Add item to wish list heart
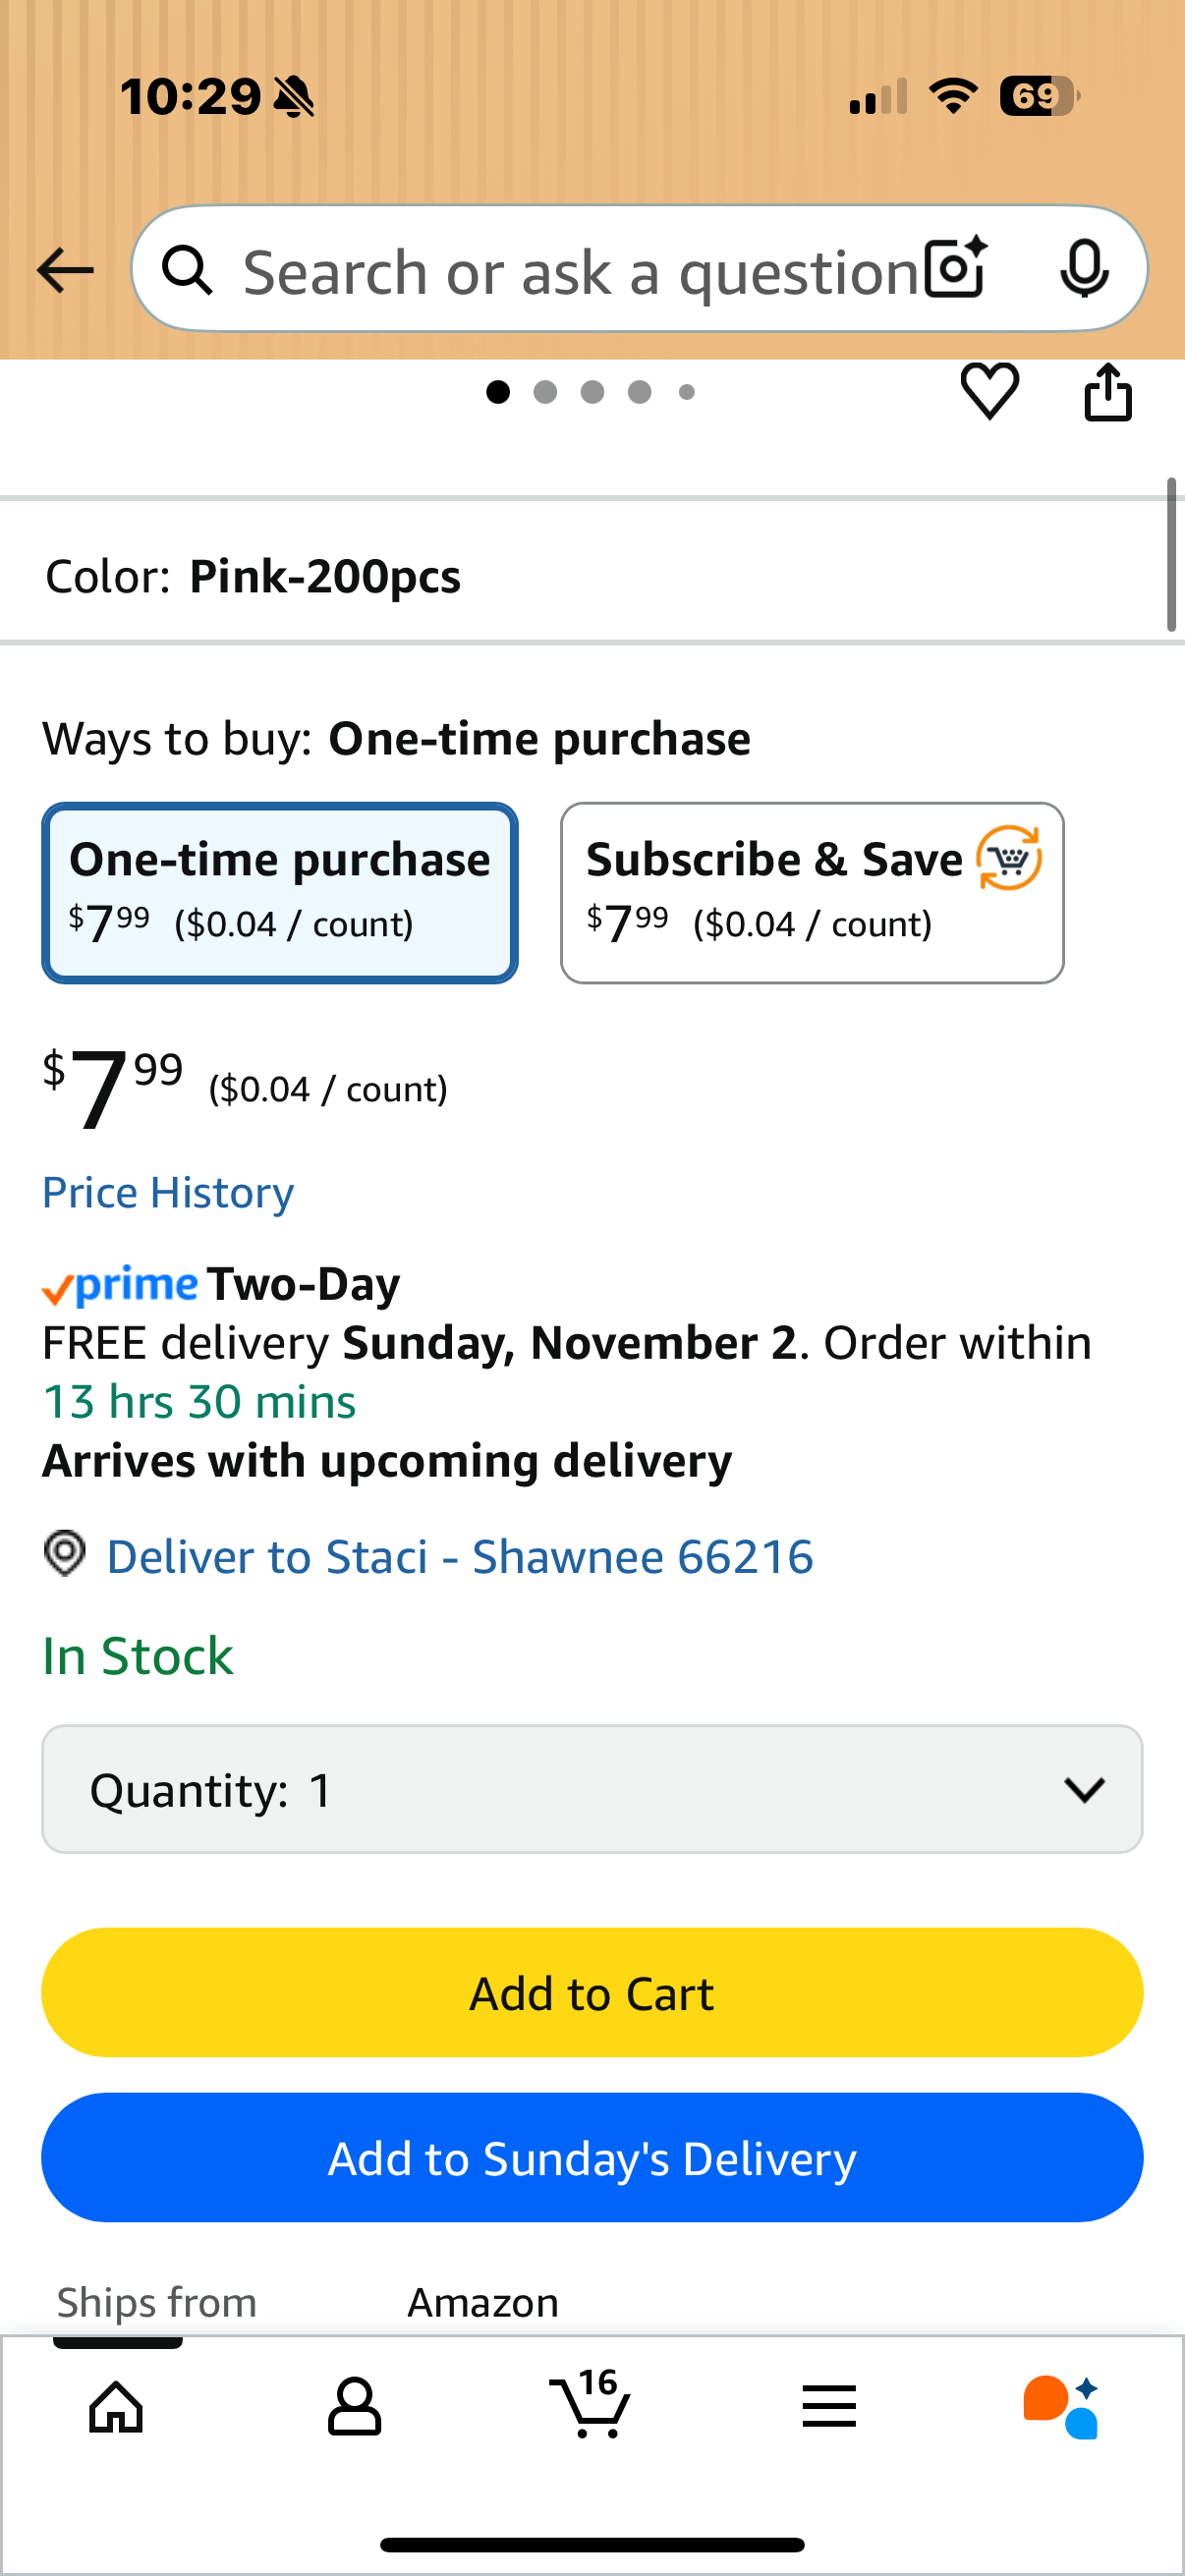1185x2576 pixels. [x=989, y=391]
